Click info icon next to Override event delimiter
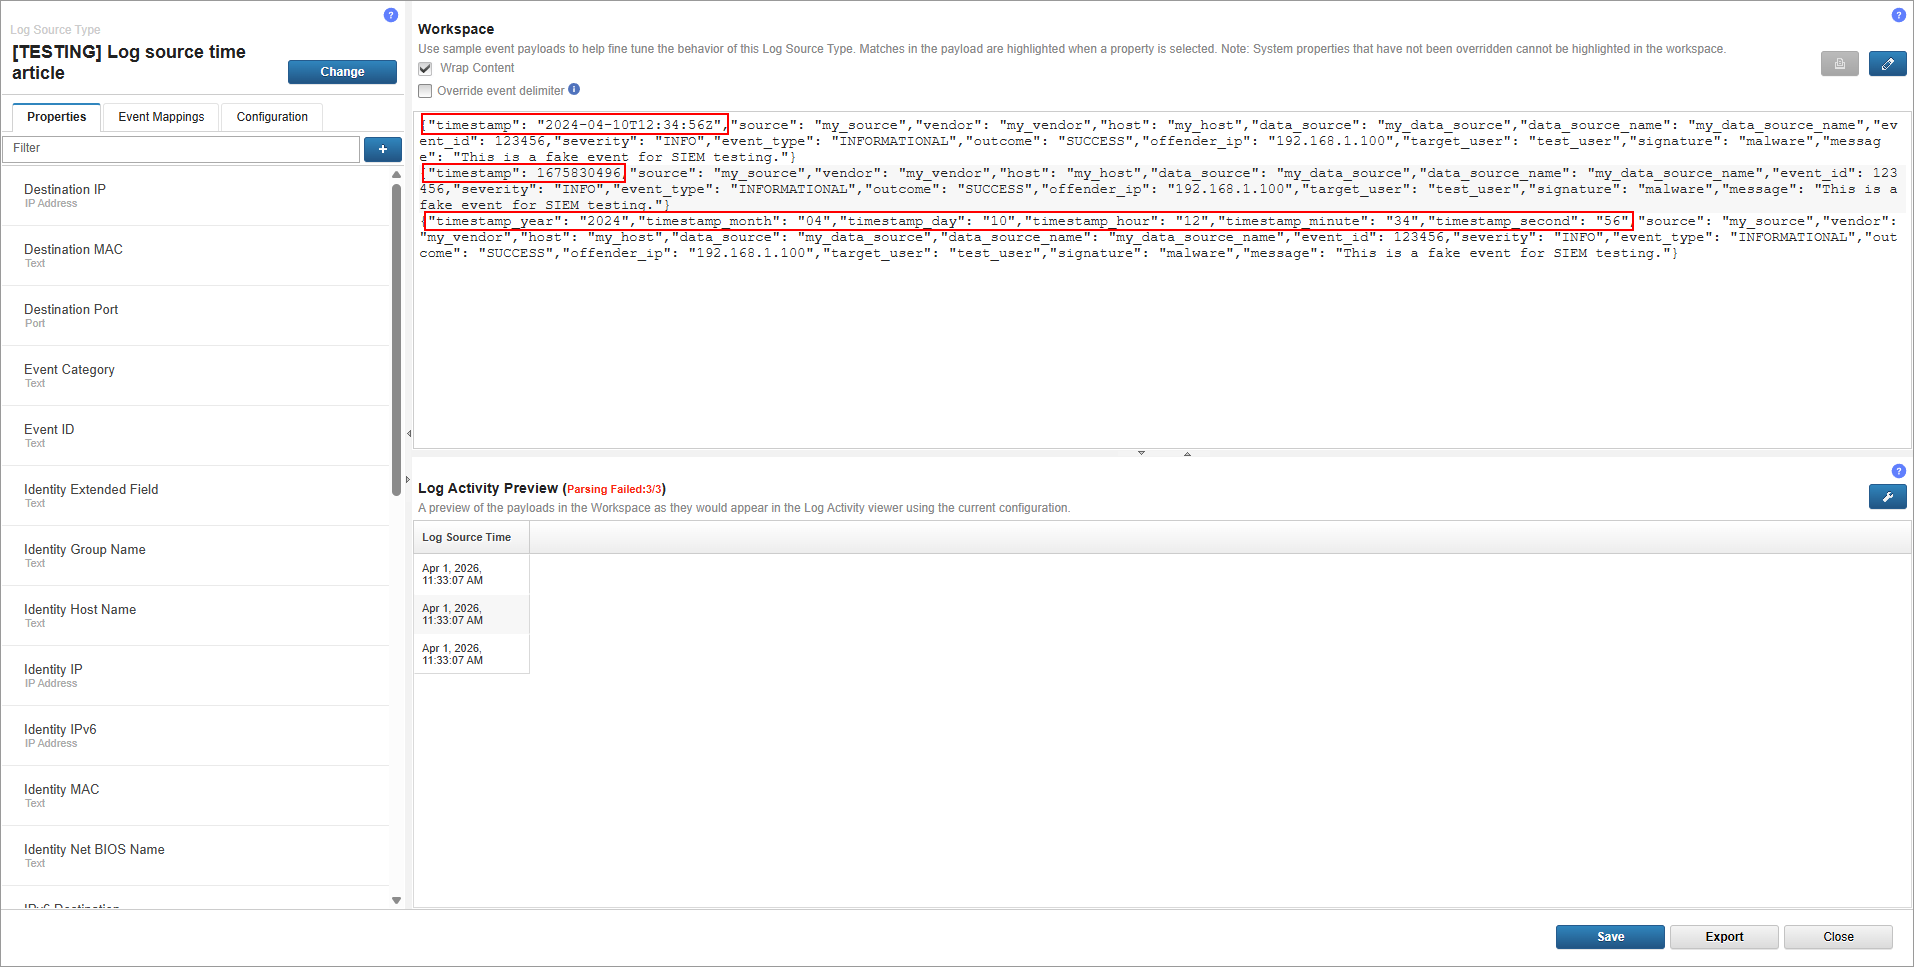The height and width of the screenshot is (967, 1914). (x=574, y=89)
